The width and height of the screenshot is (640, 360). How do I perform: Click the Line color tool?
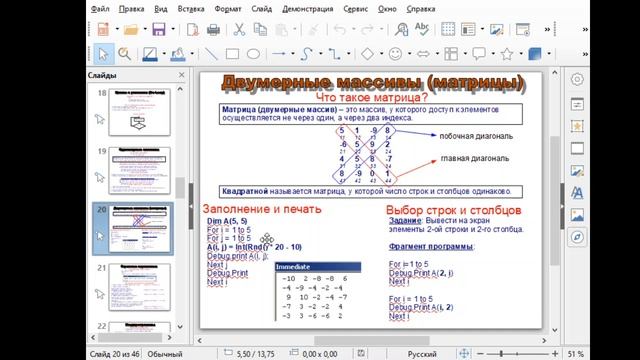pyautogui.click(x=150, y=54)
